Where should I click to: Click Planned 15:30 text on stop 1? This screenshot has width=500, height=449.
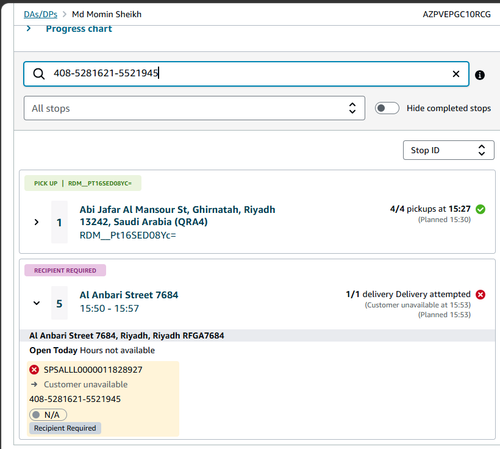pyautogui.click(x=444, y=220)
